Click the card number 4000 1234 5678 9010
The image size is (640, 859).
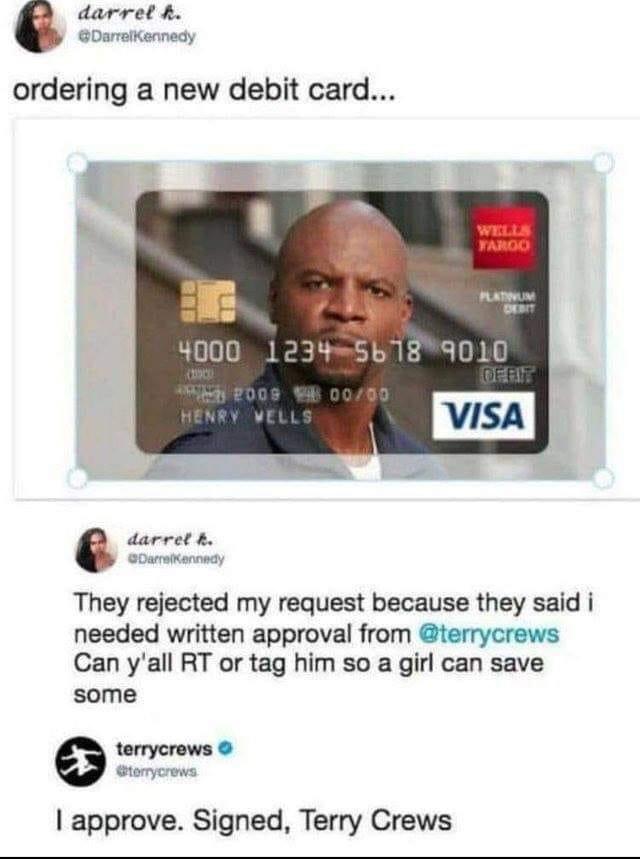341,352
